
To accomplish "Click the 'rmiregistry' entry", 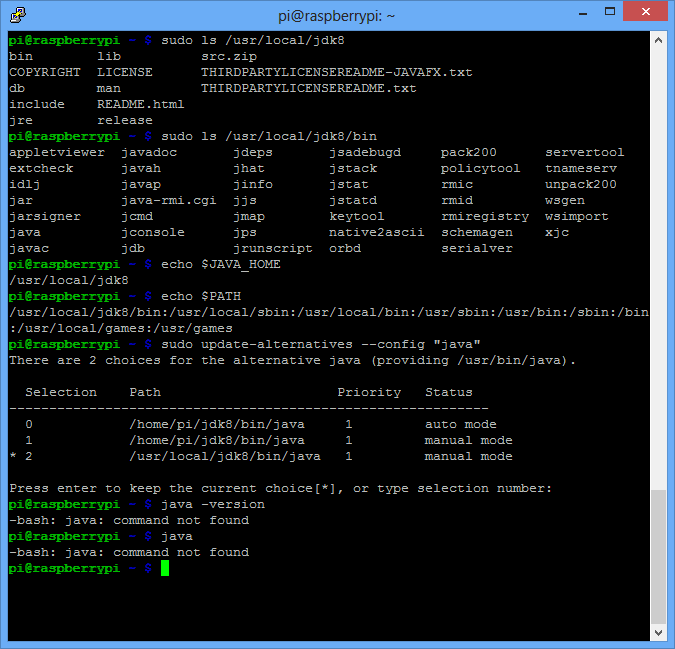I will (x=485, y=216).
